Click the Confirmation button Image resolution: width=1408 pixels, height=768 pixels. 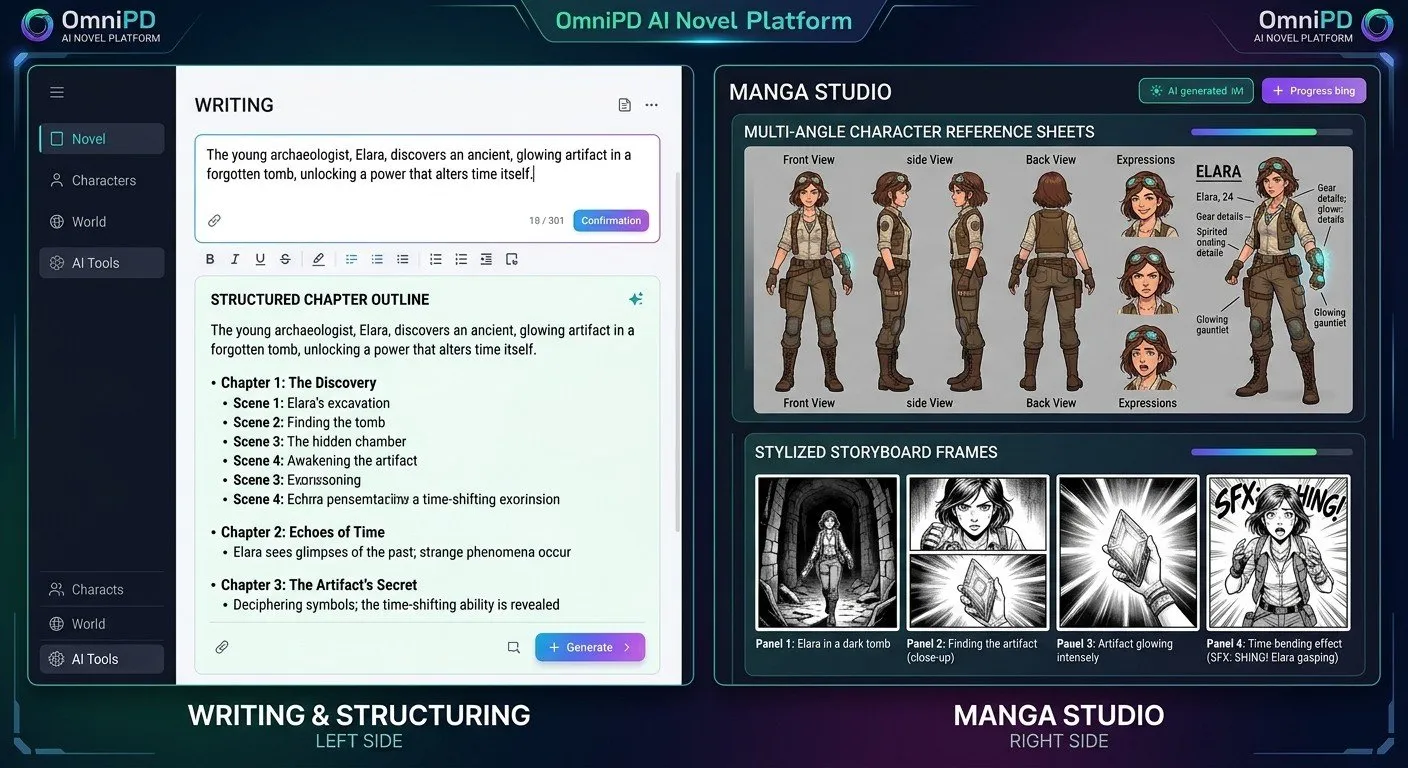coord(611,221)
